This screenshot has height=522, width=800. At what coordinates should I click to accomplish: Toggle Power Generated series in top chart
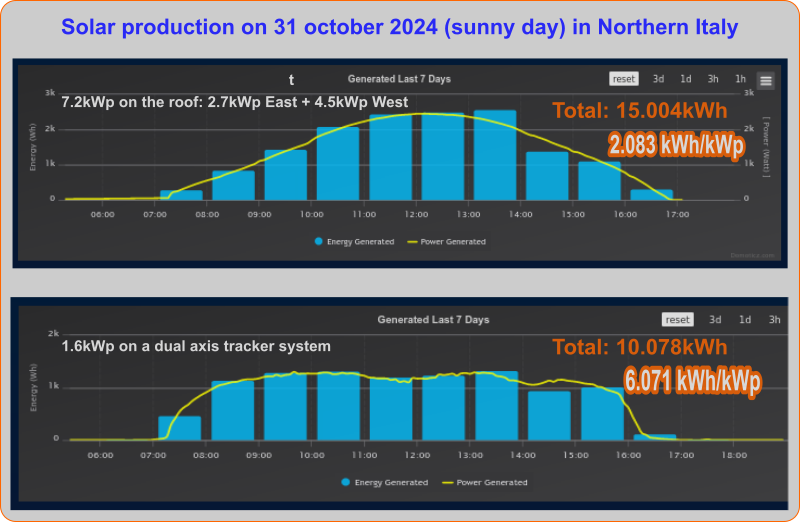(x=446, y=241)
